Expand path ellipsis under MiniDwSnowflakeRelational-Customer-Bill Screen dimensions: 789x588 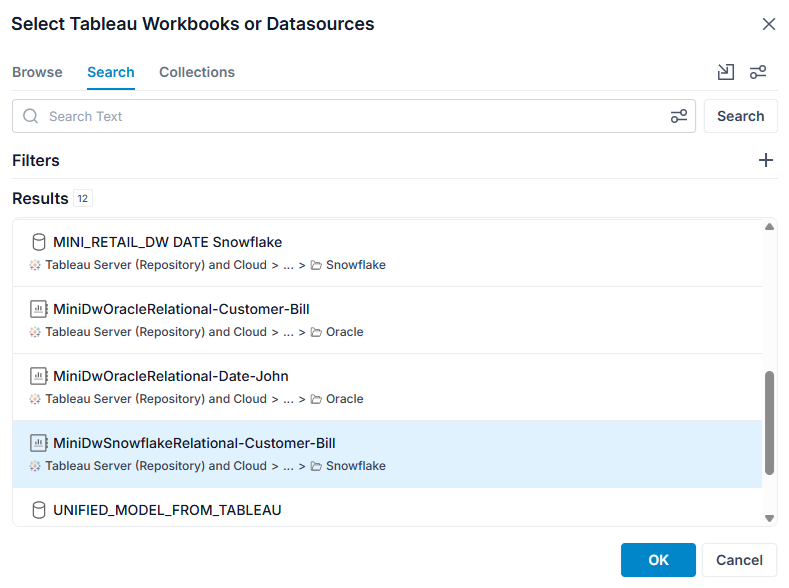(288, 466)
